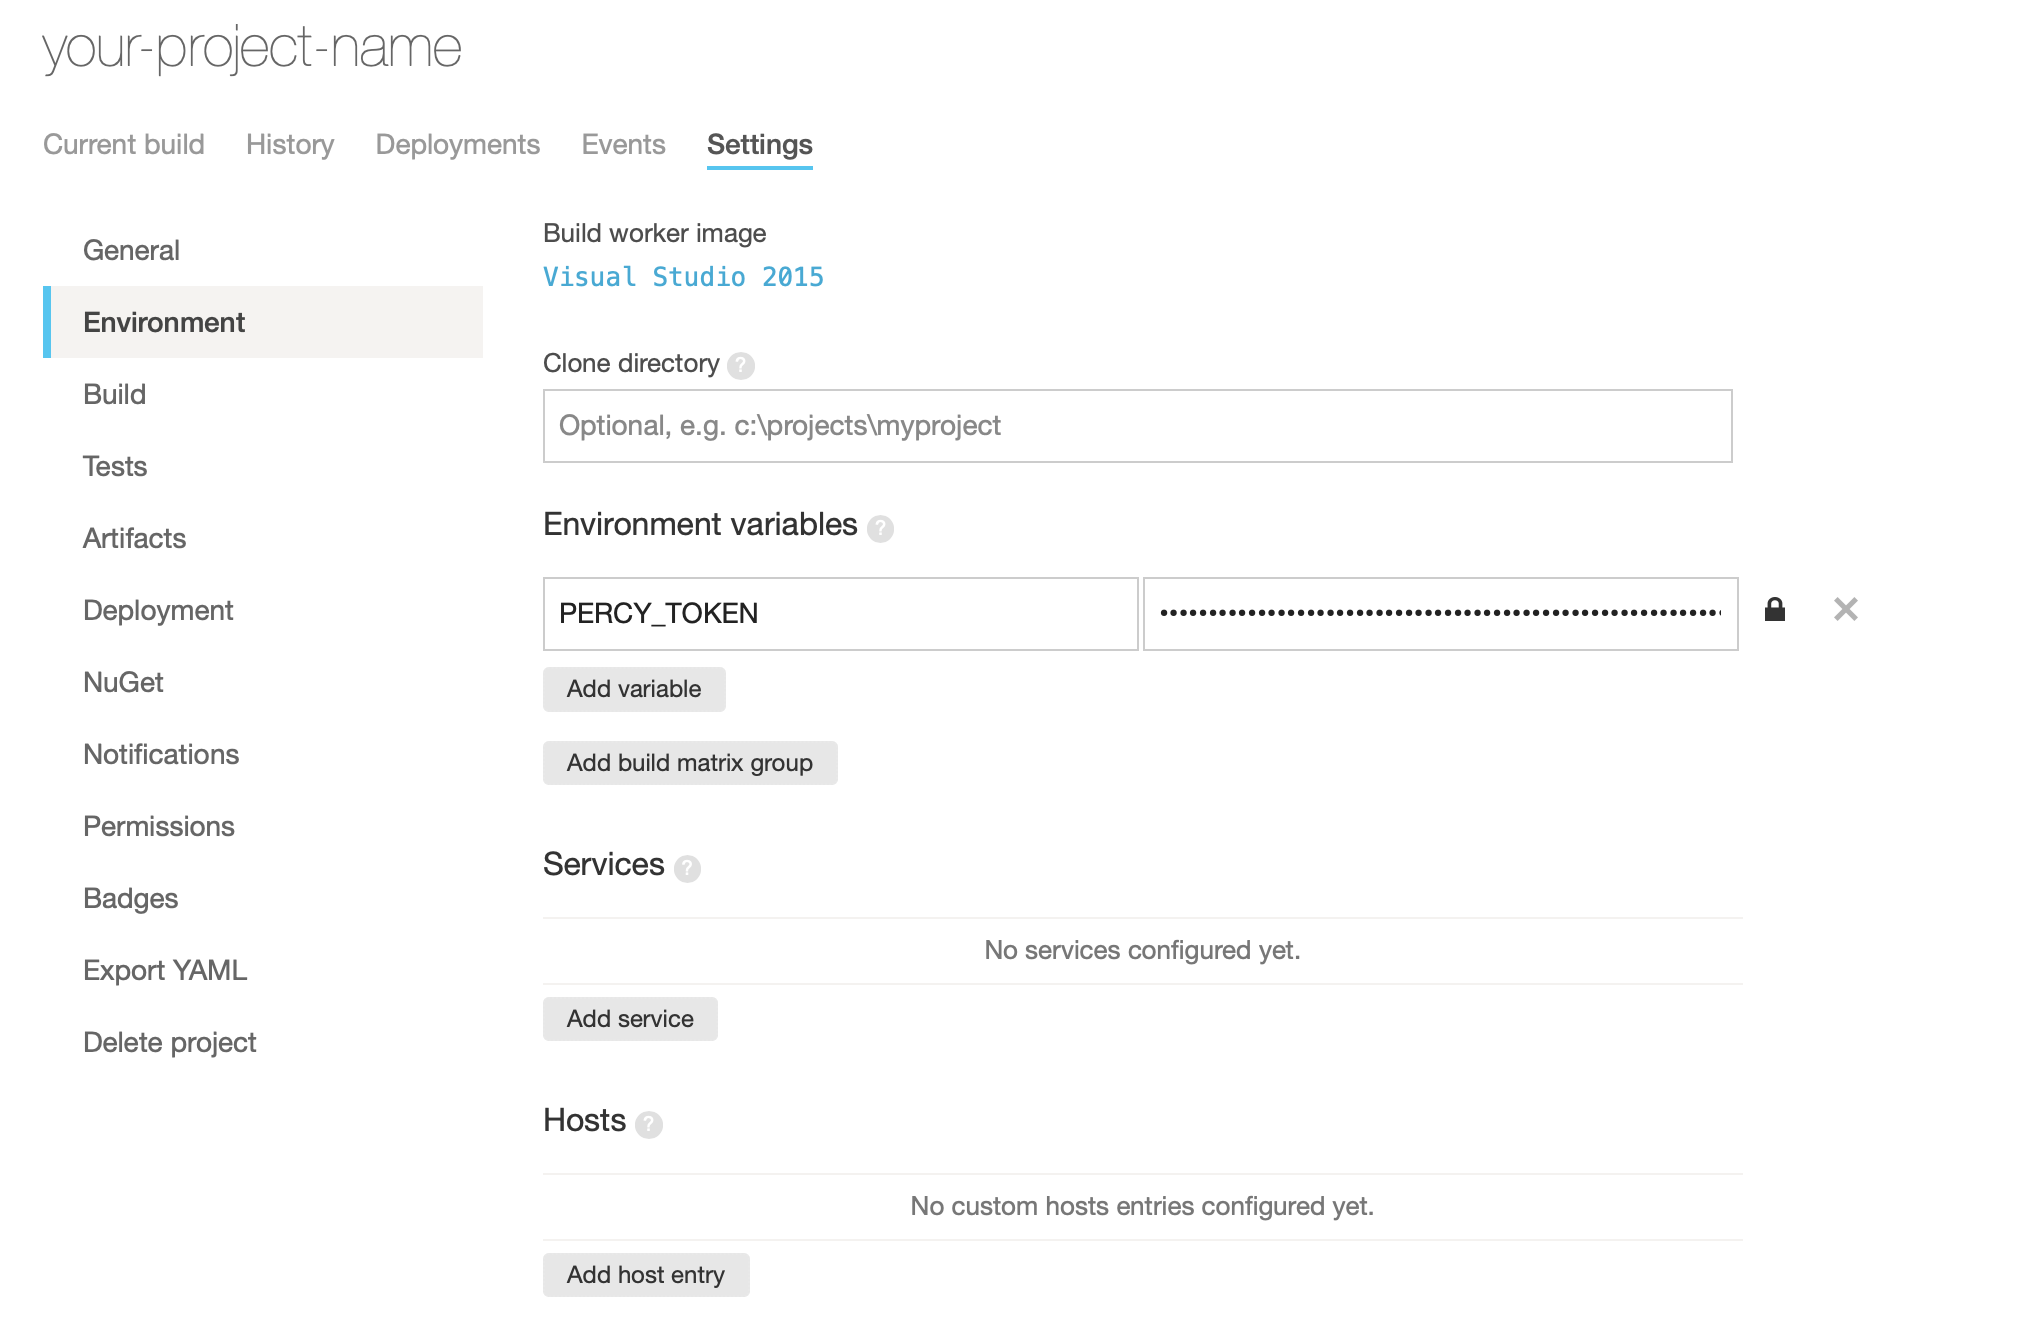Image resolution: width=2028 pixels, height=1322 pixels.
Task: Click Add build matrix group button
Action: 689,763
